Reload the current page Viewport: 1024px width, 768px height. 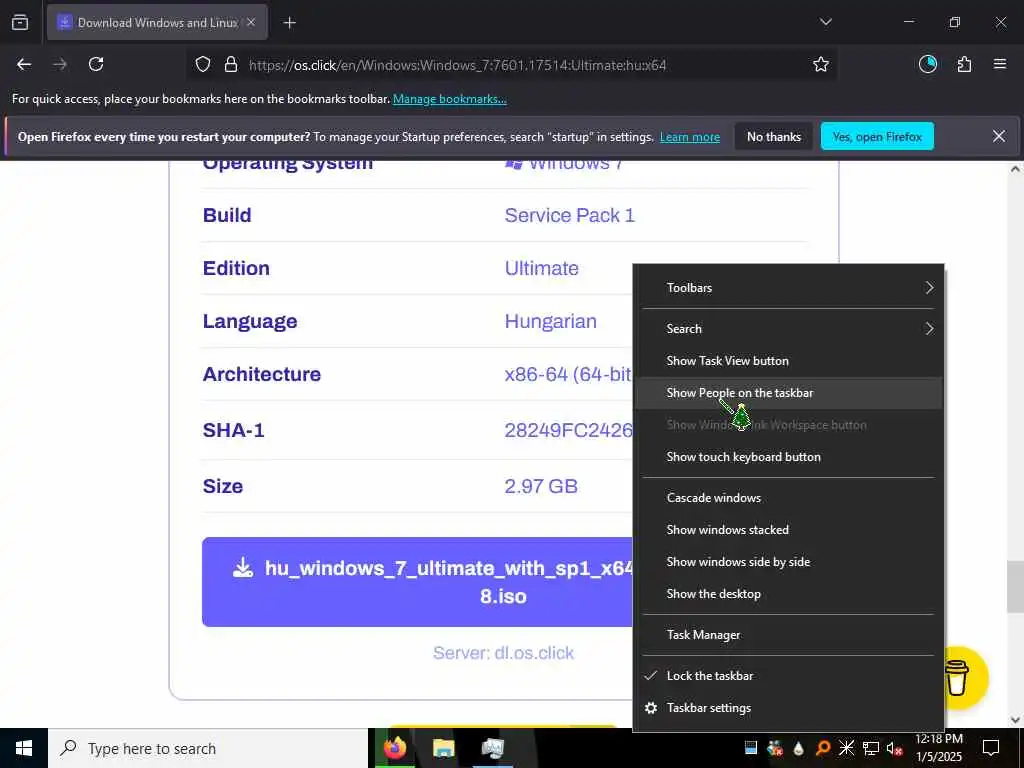click(96, 64)
